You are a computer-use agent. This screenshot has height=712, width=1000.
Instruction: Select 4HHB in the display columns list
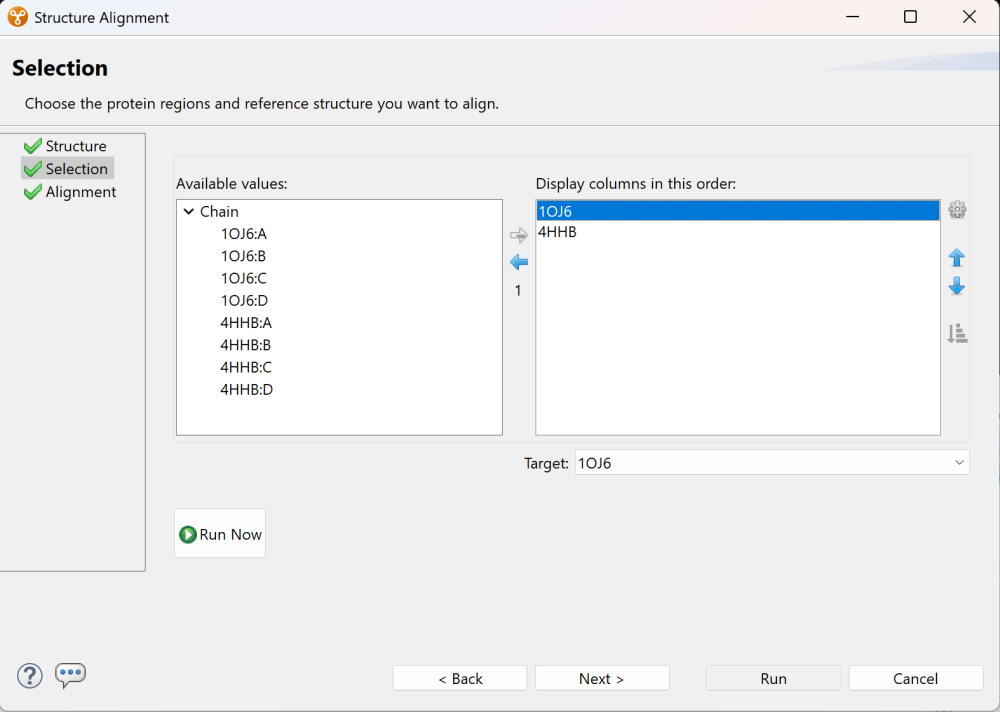tap(557, 232)
